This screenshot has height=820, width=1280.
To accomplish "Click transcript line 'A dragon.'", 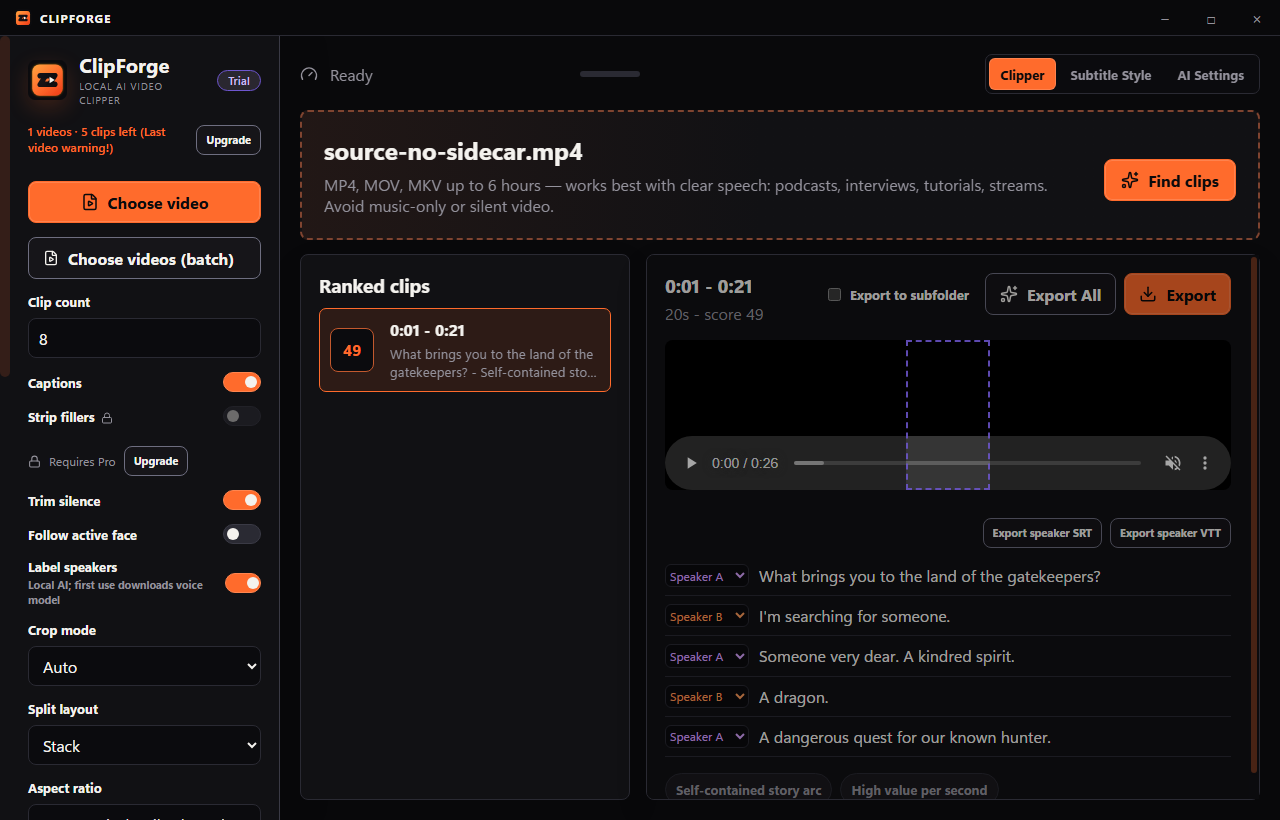I will click(x=794, y=697).
